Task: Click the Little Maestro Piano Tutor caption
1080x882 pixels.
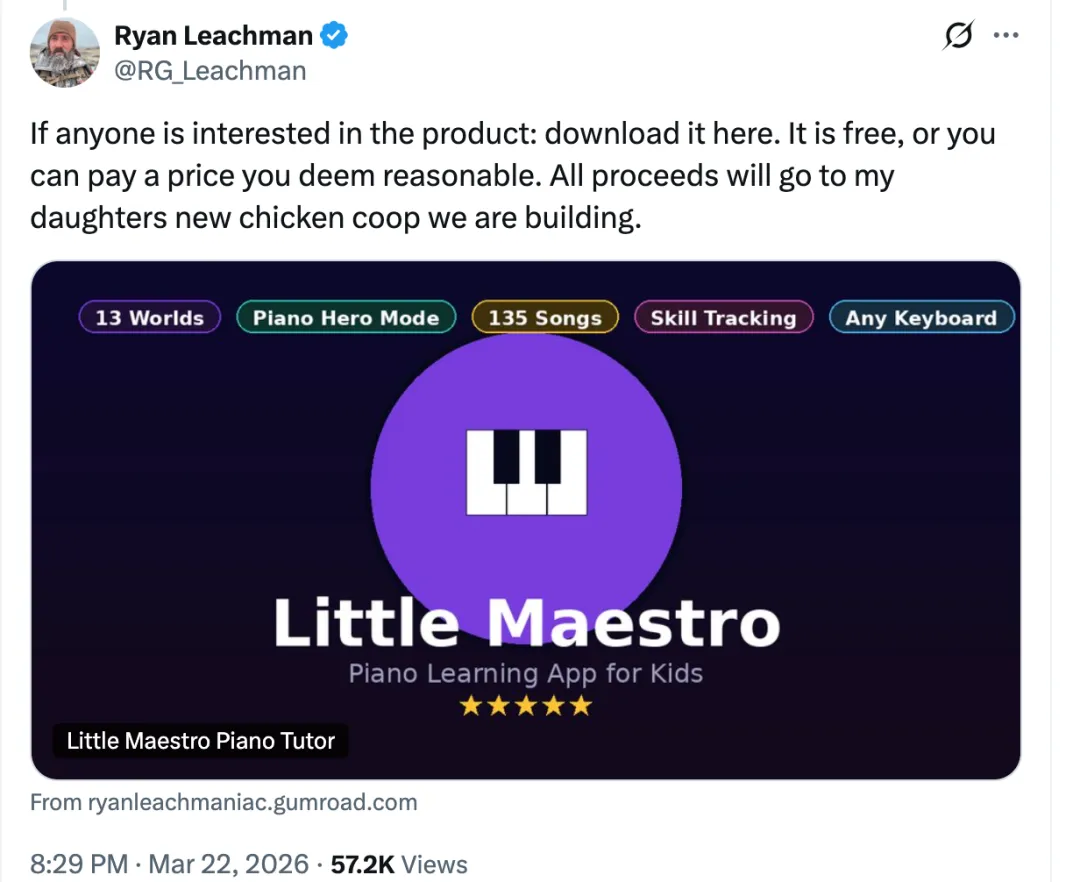Action: (200, 741)
